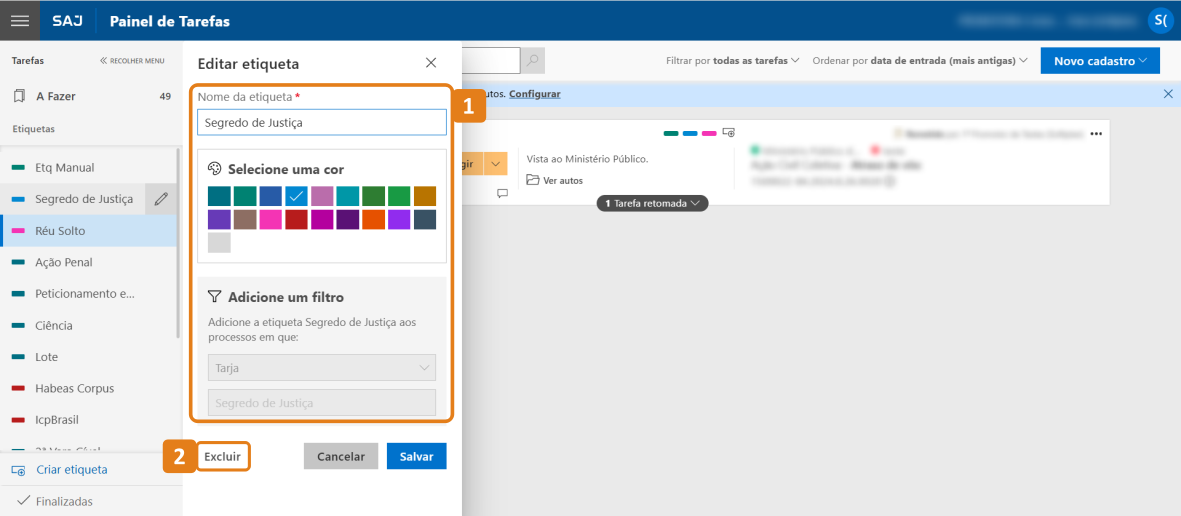
Task: Open the A Fazer task list
Action: click(x=56, y=97)
